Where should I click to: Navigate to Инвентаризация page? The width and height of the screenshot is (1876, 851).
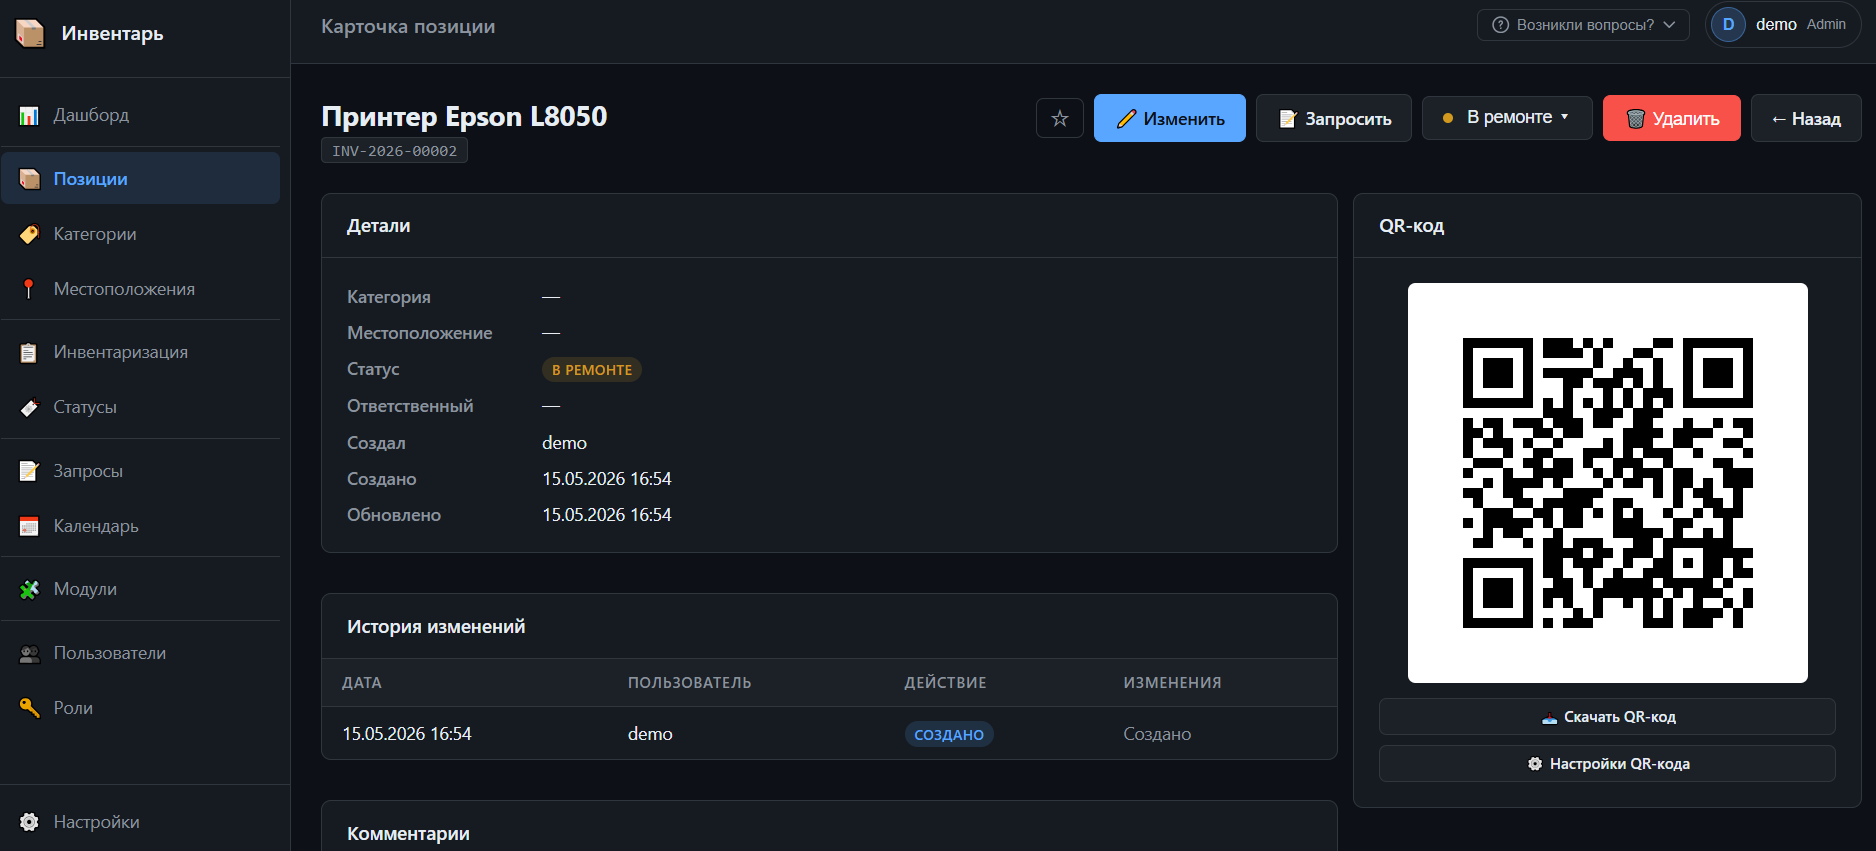140,352
